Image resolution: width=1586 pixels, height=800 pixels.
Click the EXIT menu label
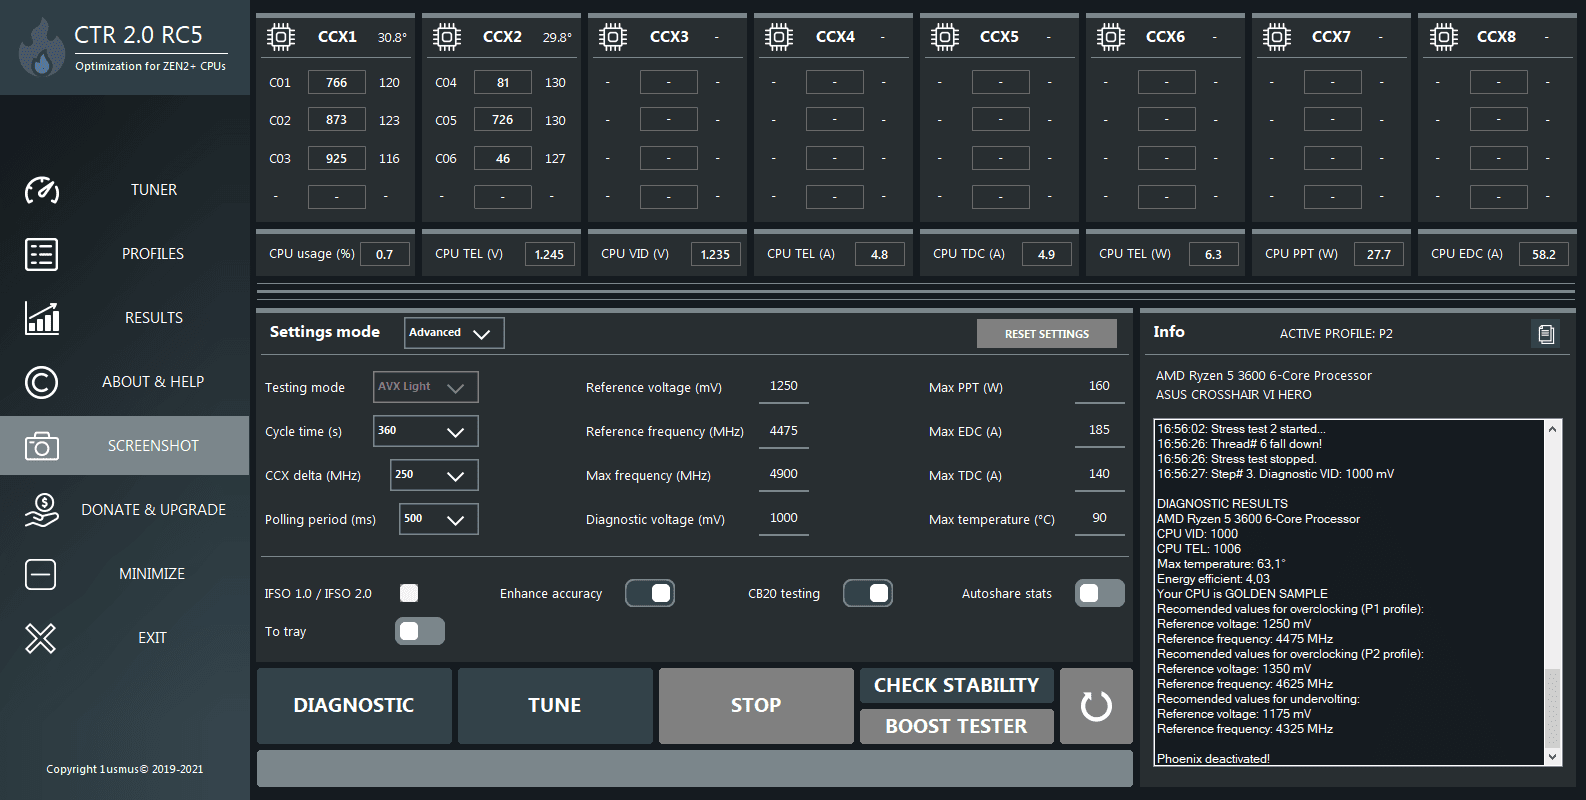152,638
